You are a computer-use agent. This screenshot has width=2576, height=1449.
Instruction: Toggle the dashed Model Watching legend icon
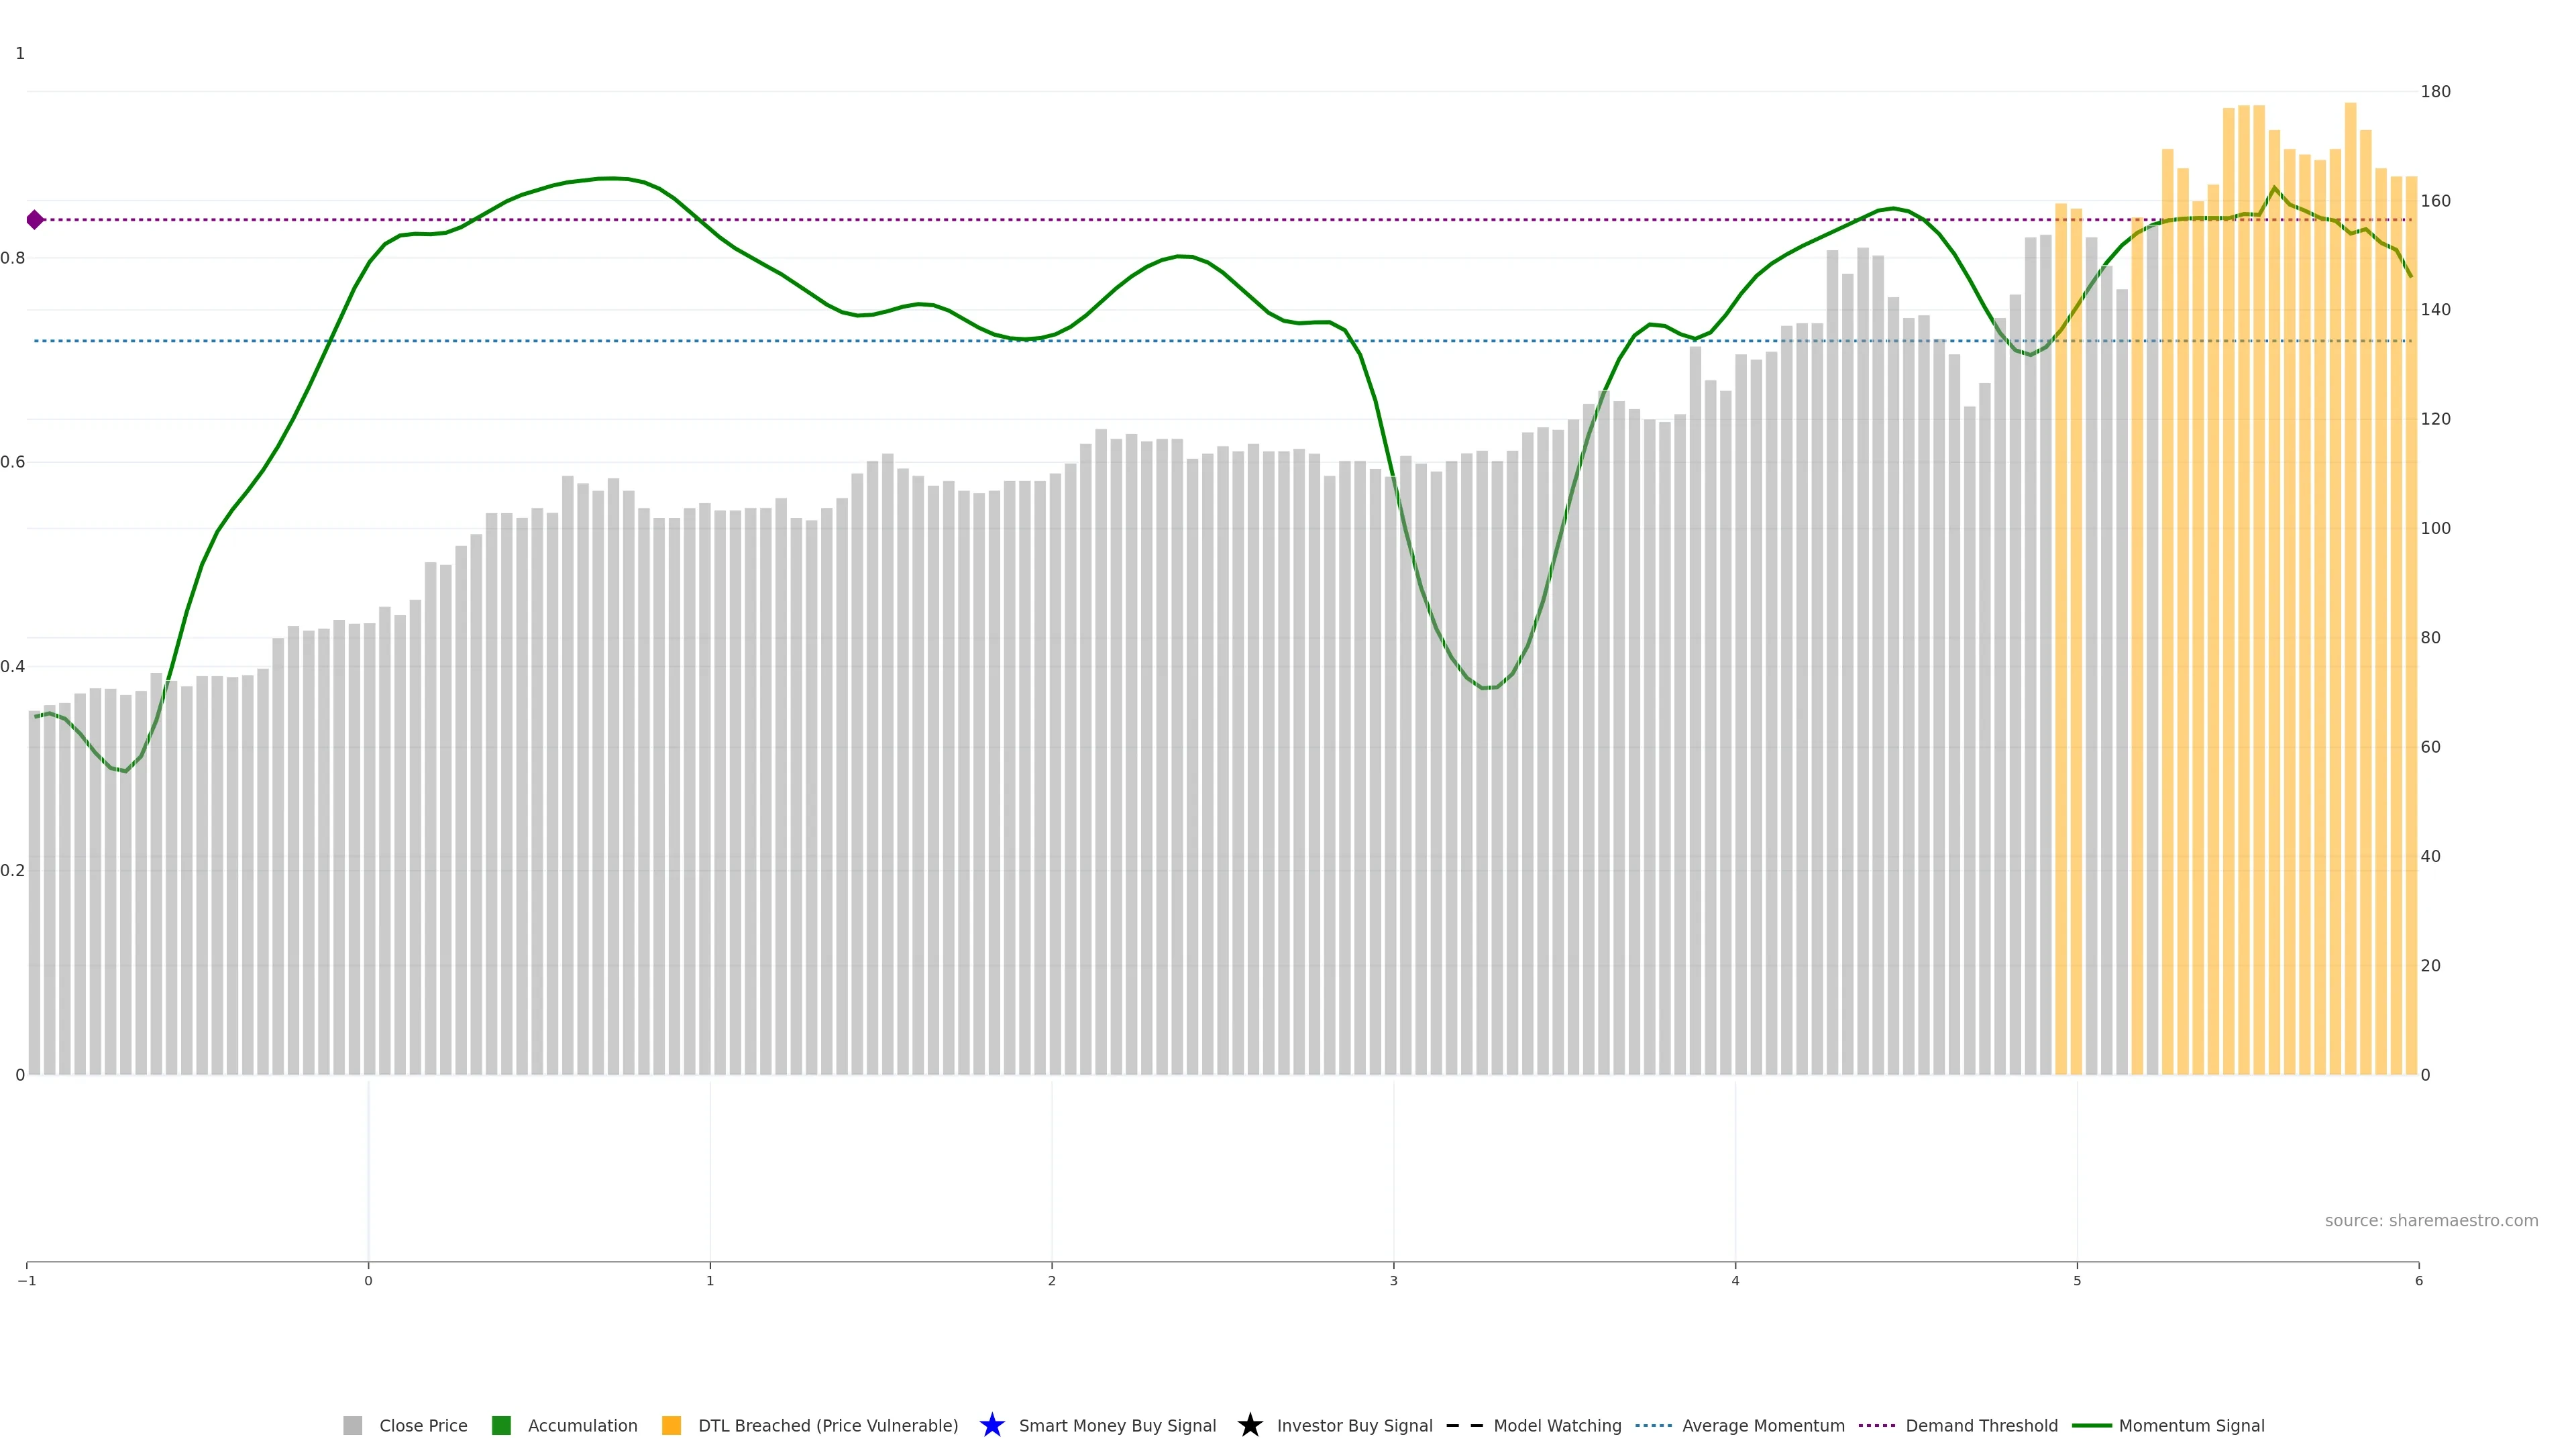coord(1464,1425)
